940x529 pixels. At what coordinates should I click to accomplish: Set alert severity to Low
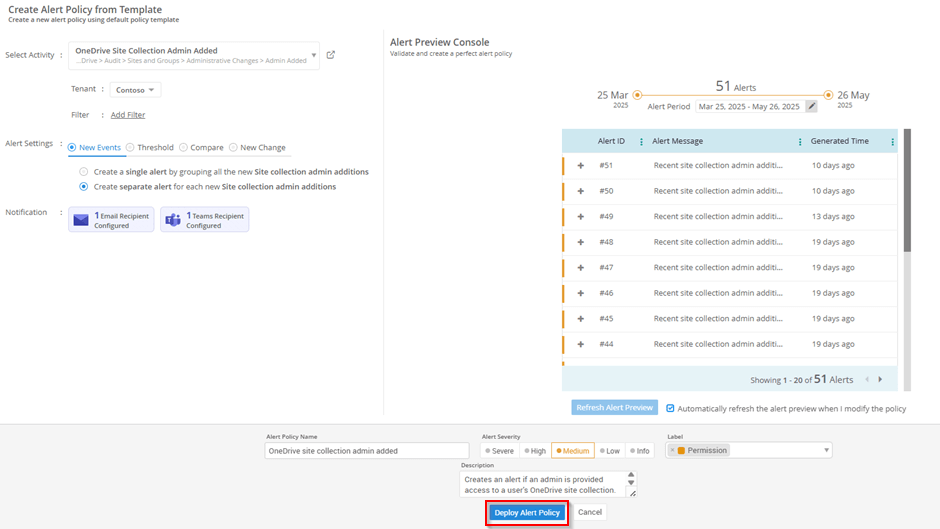click(610, 450)
